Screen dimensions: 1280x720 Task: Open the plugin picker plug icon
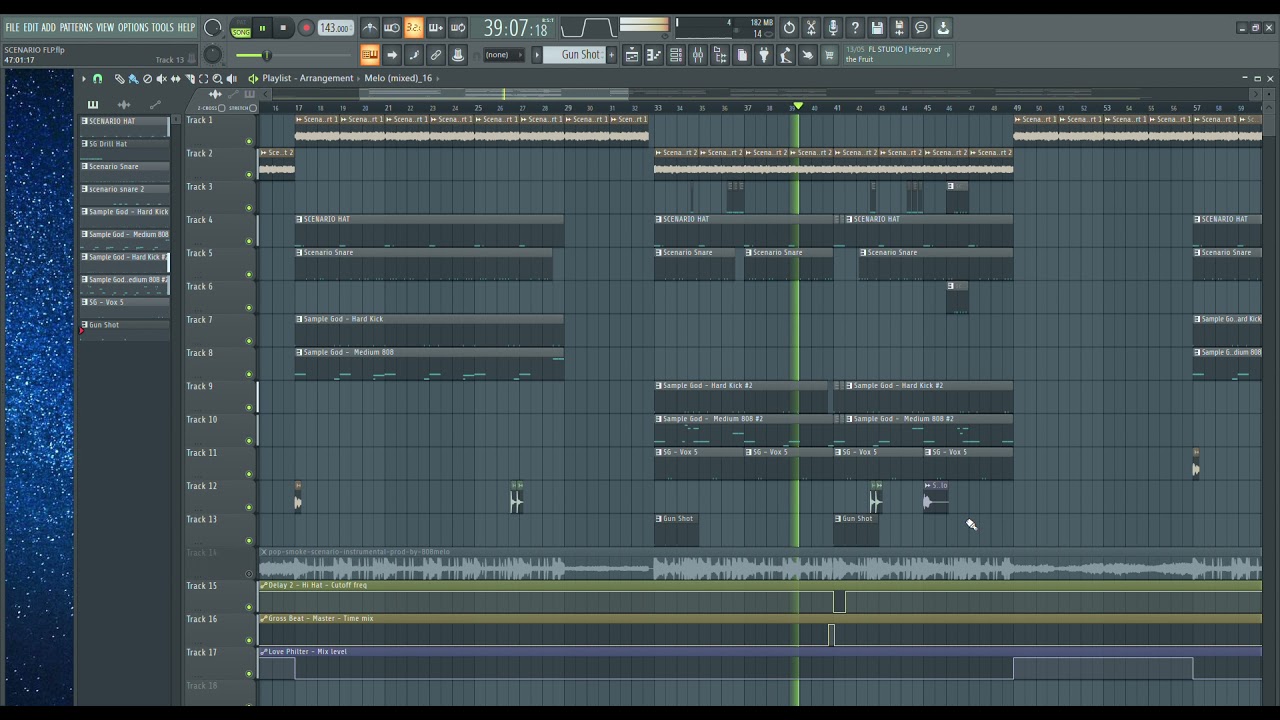click(x=764, y=55)
